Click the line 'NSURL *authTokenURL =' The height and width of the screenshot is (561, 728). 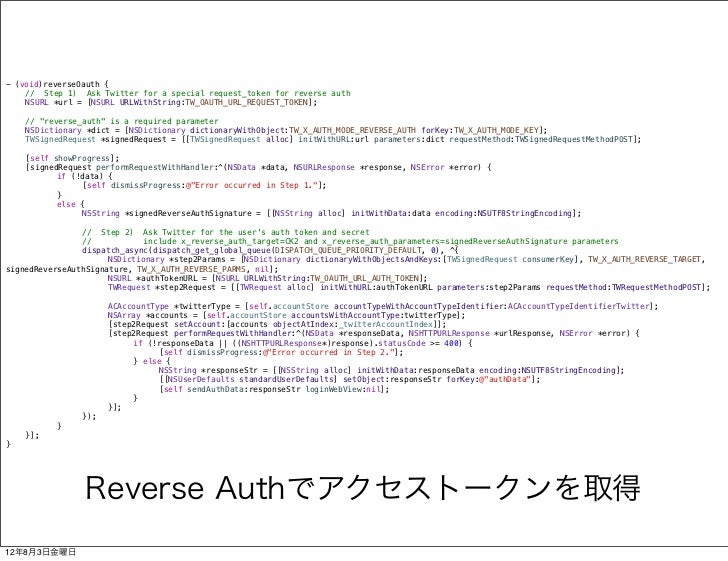(x=267, y=278)
